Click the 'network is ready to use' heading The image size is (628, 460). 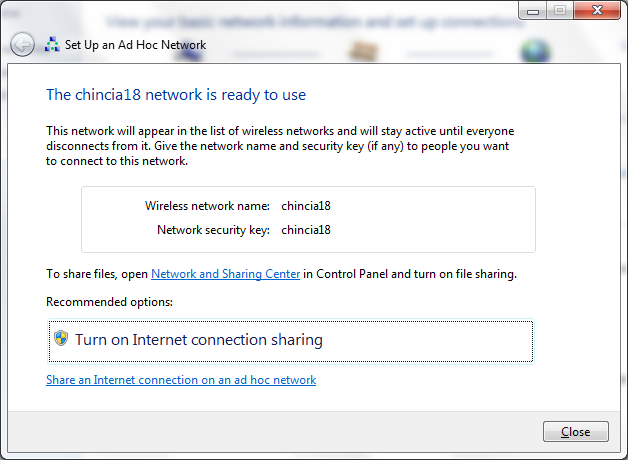[176, 95]
